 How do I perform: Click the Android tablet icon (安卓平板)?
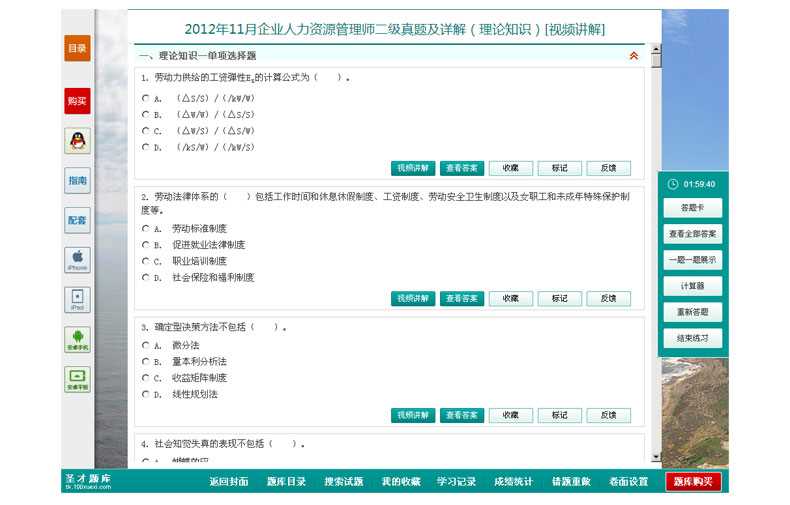[x=77, y=379]
